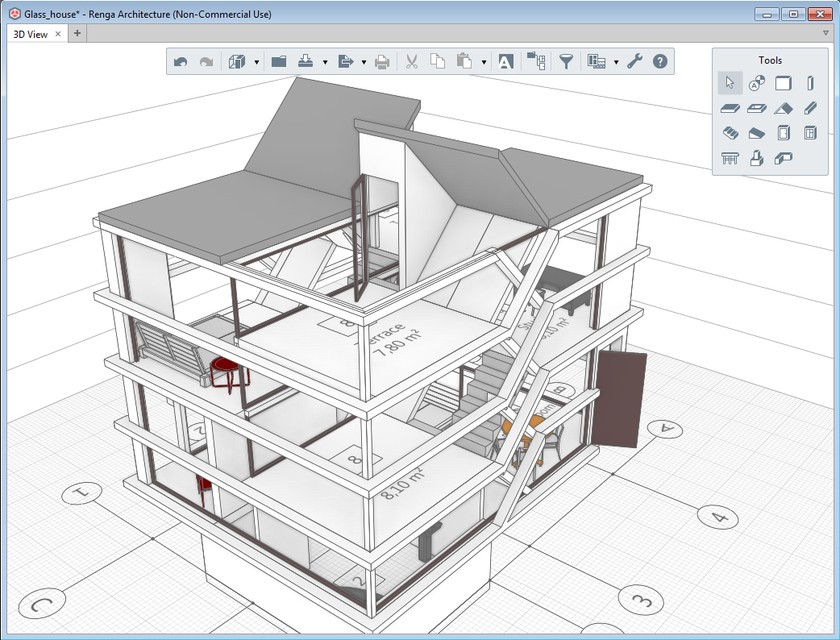Select the Window tool
Screen dimensions: 840x640
(x=811, y=132)
